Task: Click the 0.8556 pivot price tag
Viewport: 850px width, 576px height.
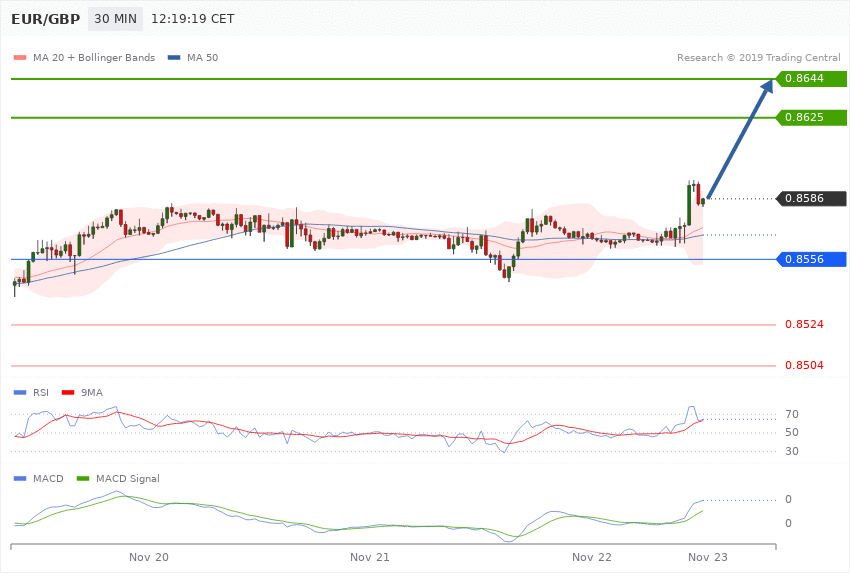Action: pyautogui.click(x=812, y=260)
